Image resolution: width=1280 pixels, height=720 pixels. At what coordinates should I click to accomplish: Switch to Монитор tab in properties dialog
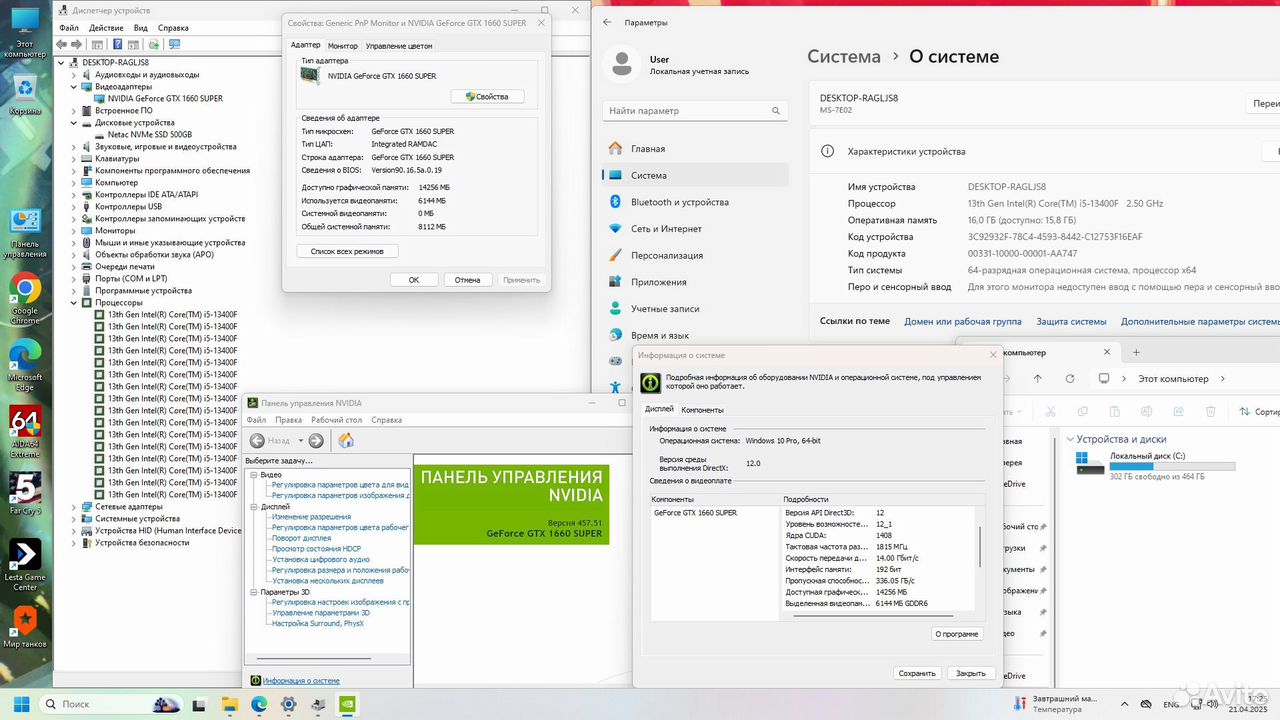[x=343, y=46]
